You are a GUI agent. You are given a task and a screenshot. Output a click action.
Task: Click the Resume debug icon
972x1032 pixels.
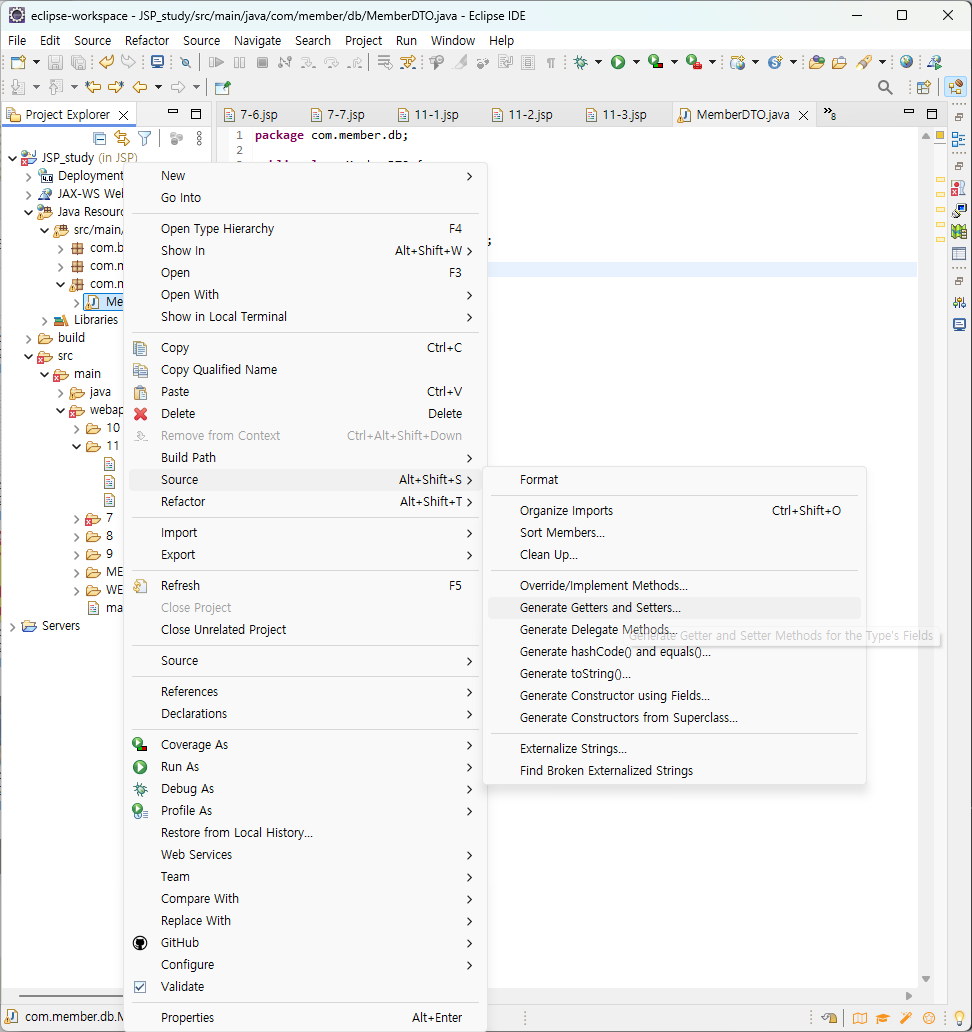pyautogui.click(x=216, y=63)
